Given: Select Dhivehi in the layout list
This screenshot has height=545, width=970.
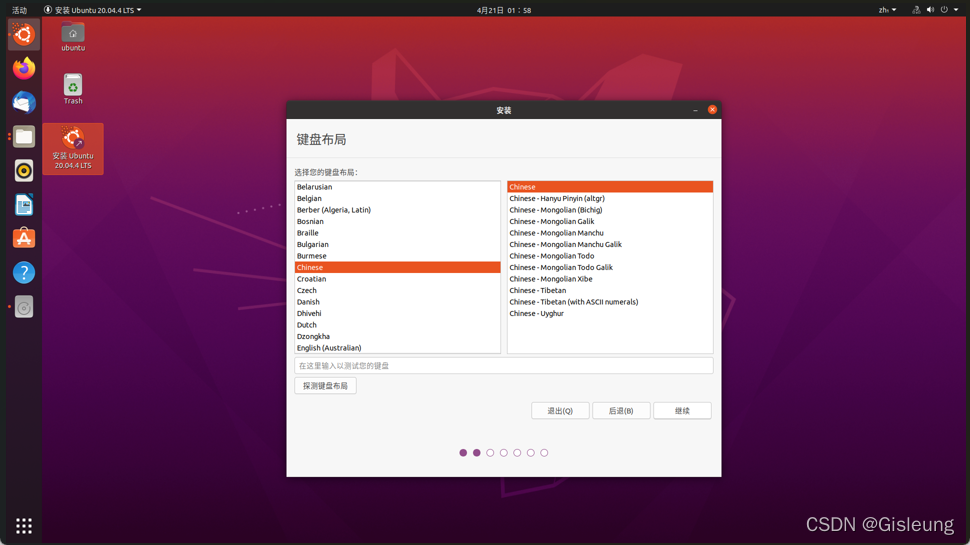Looking at the screenshot, I should click(x=397, y=313).
